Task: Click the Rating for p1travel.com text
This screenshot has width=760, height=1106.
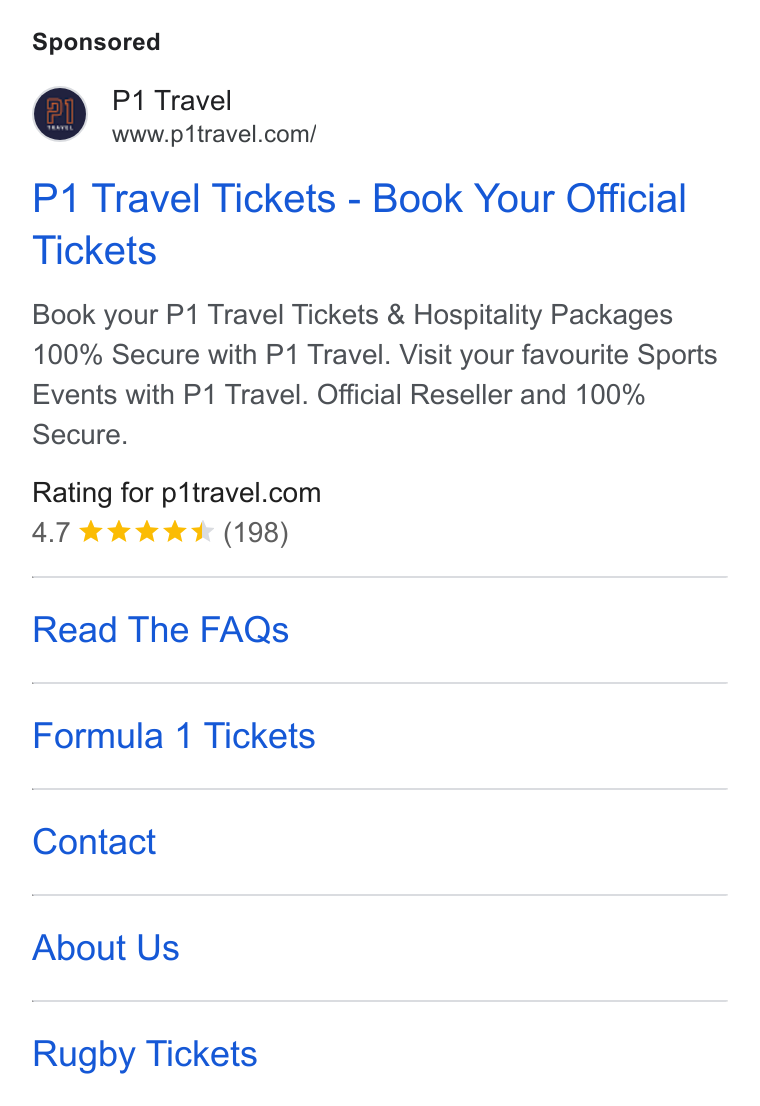Action: click(176, 492)
